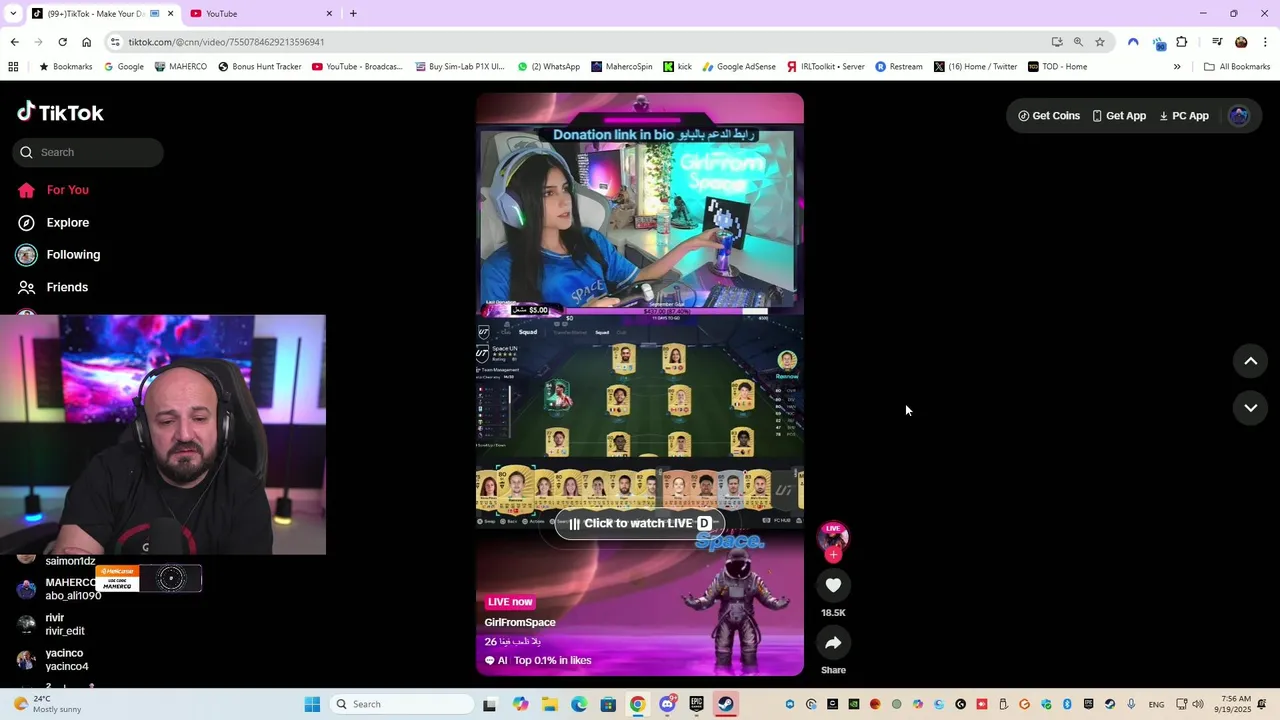Open TikTok profile avatar menu
This screenshot has height=720, width=1280.
(x=1239, y=116)
